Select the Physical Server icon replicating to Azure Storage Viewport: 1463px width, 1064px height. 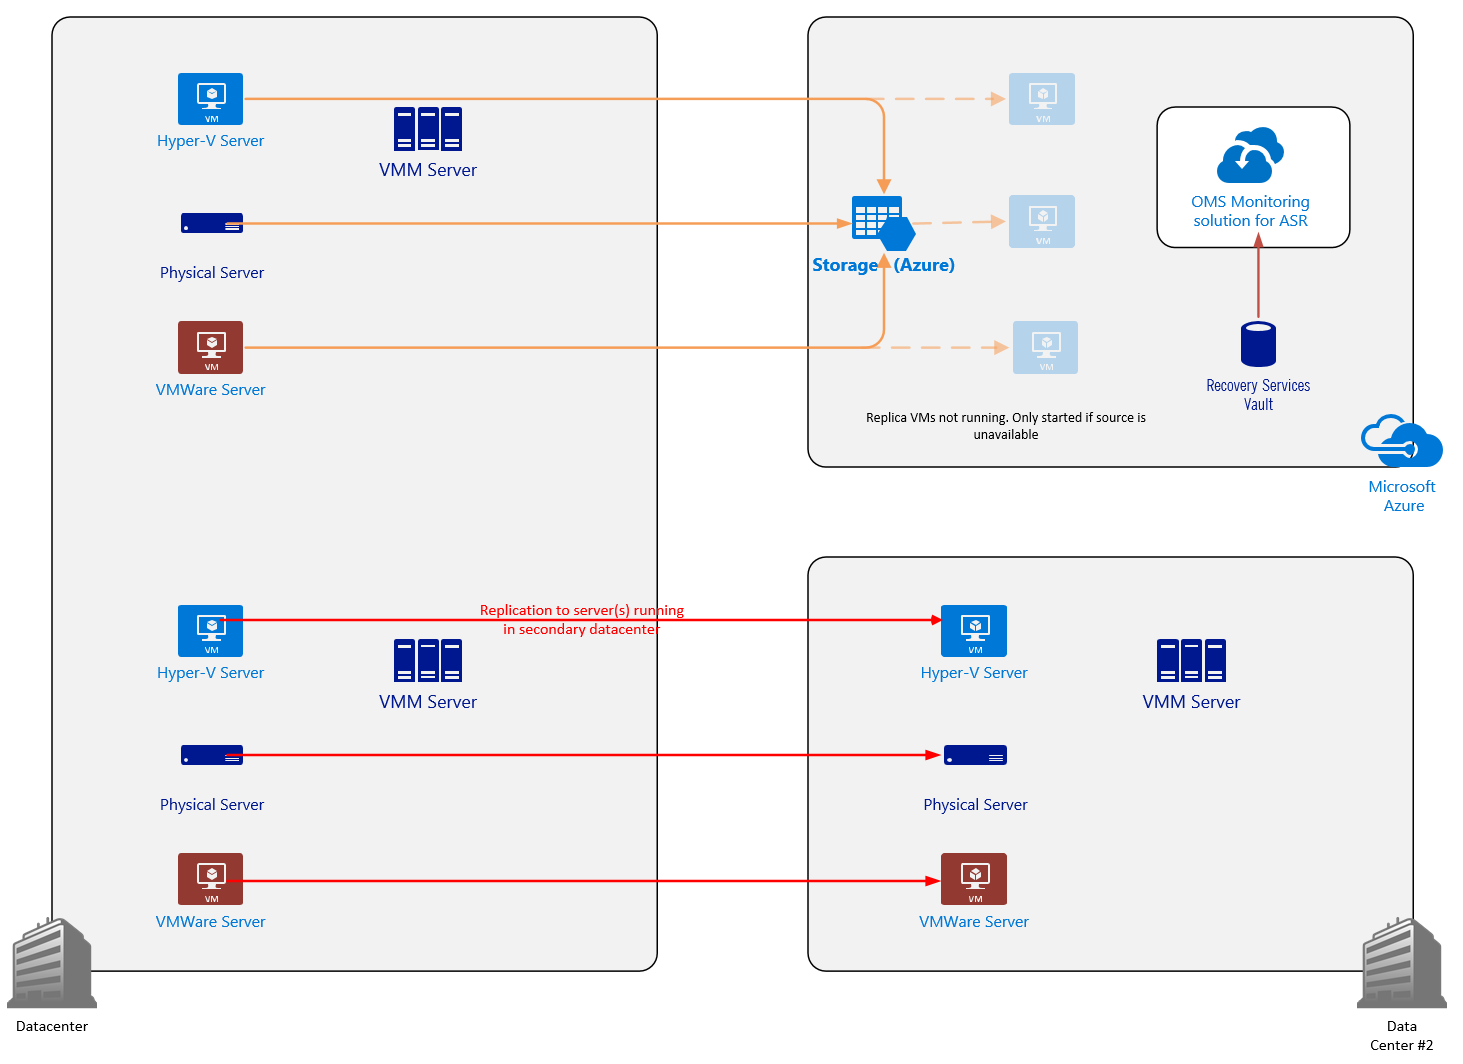(212, 223)
